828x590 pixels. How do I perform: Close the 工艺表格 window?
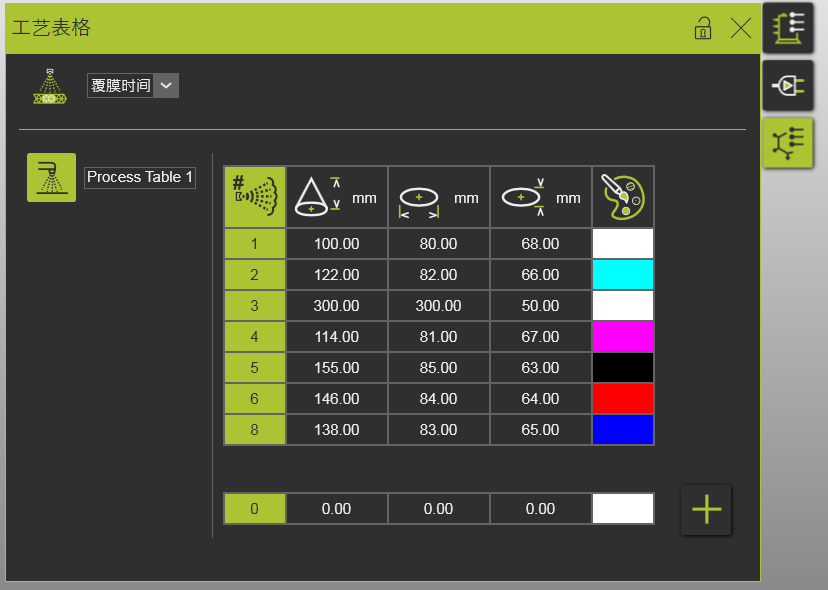coord(741,28)
